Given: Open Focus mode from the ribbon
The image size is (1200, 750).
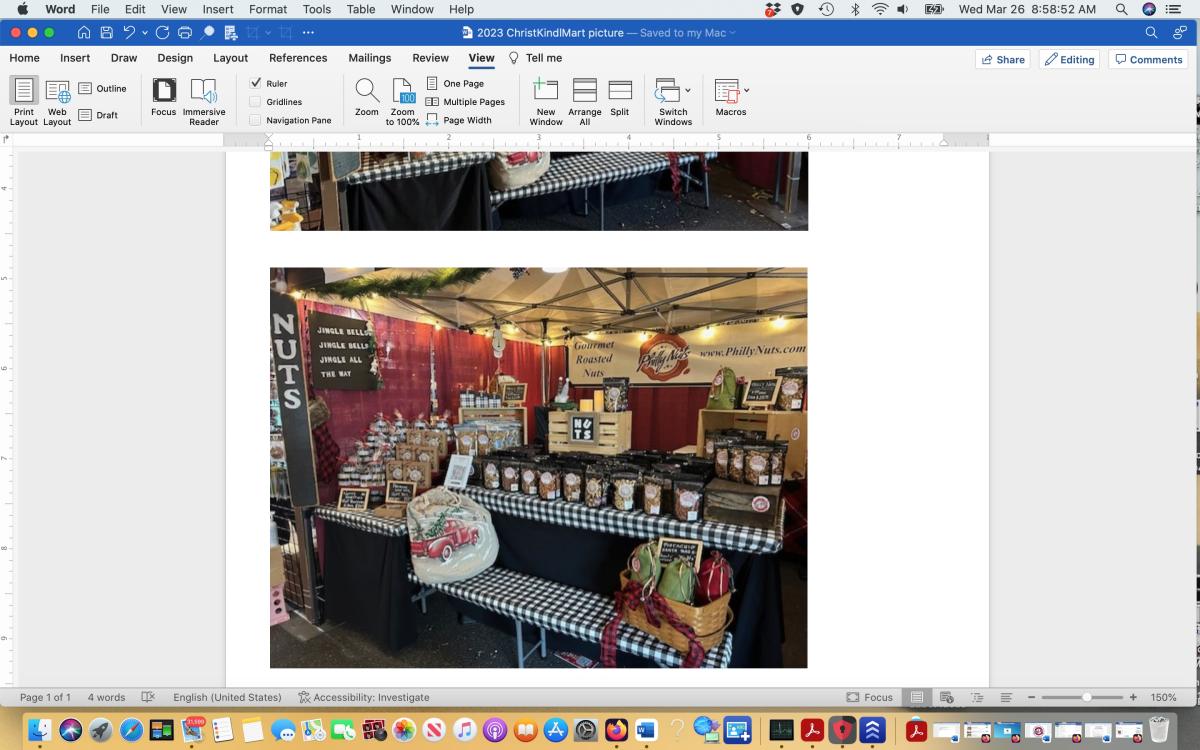Looking at the screenshot, I should point(164,98).
